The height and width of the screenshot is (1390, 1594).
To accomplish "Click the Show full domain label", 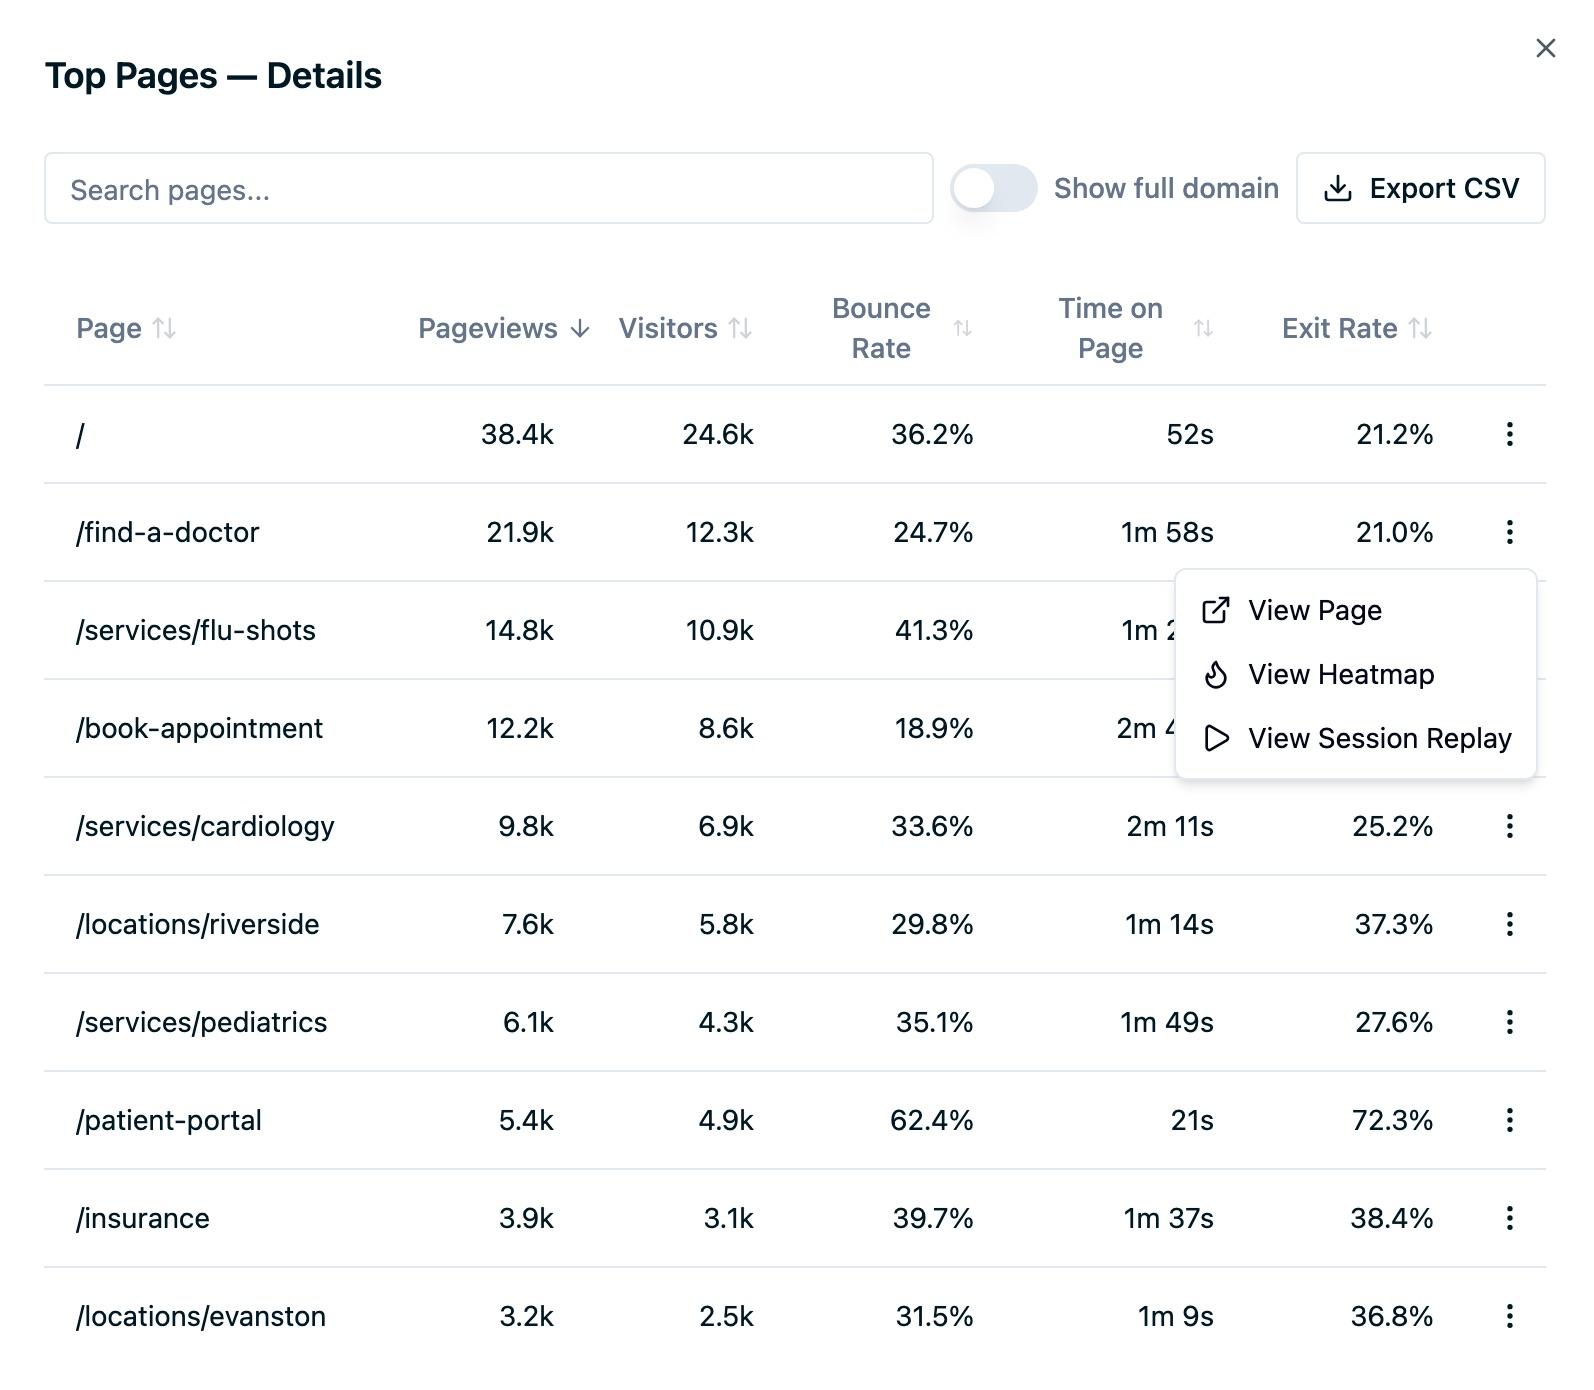I will click(1166, 188).
